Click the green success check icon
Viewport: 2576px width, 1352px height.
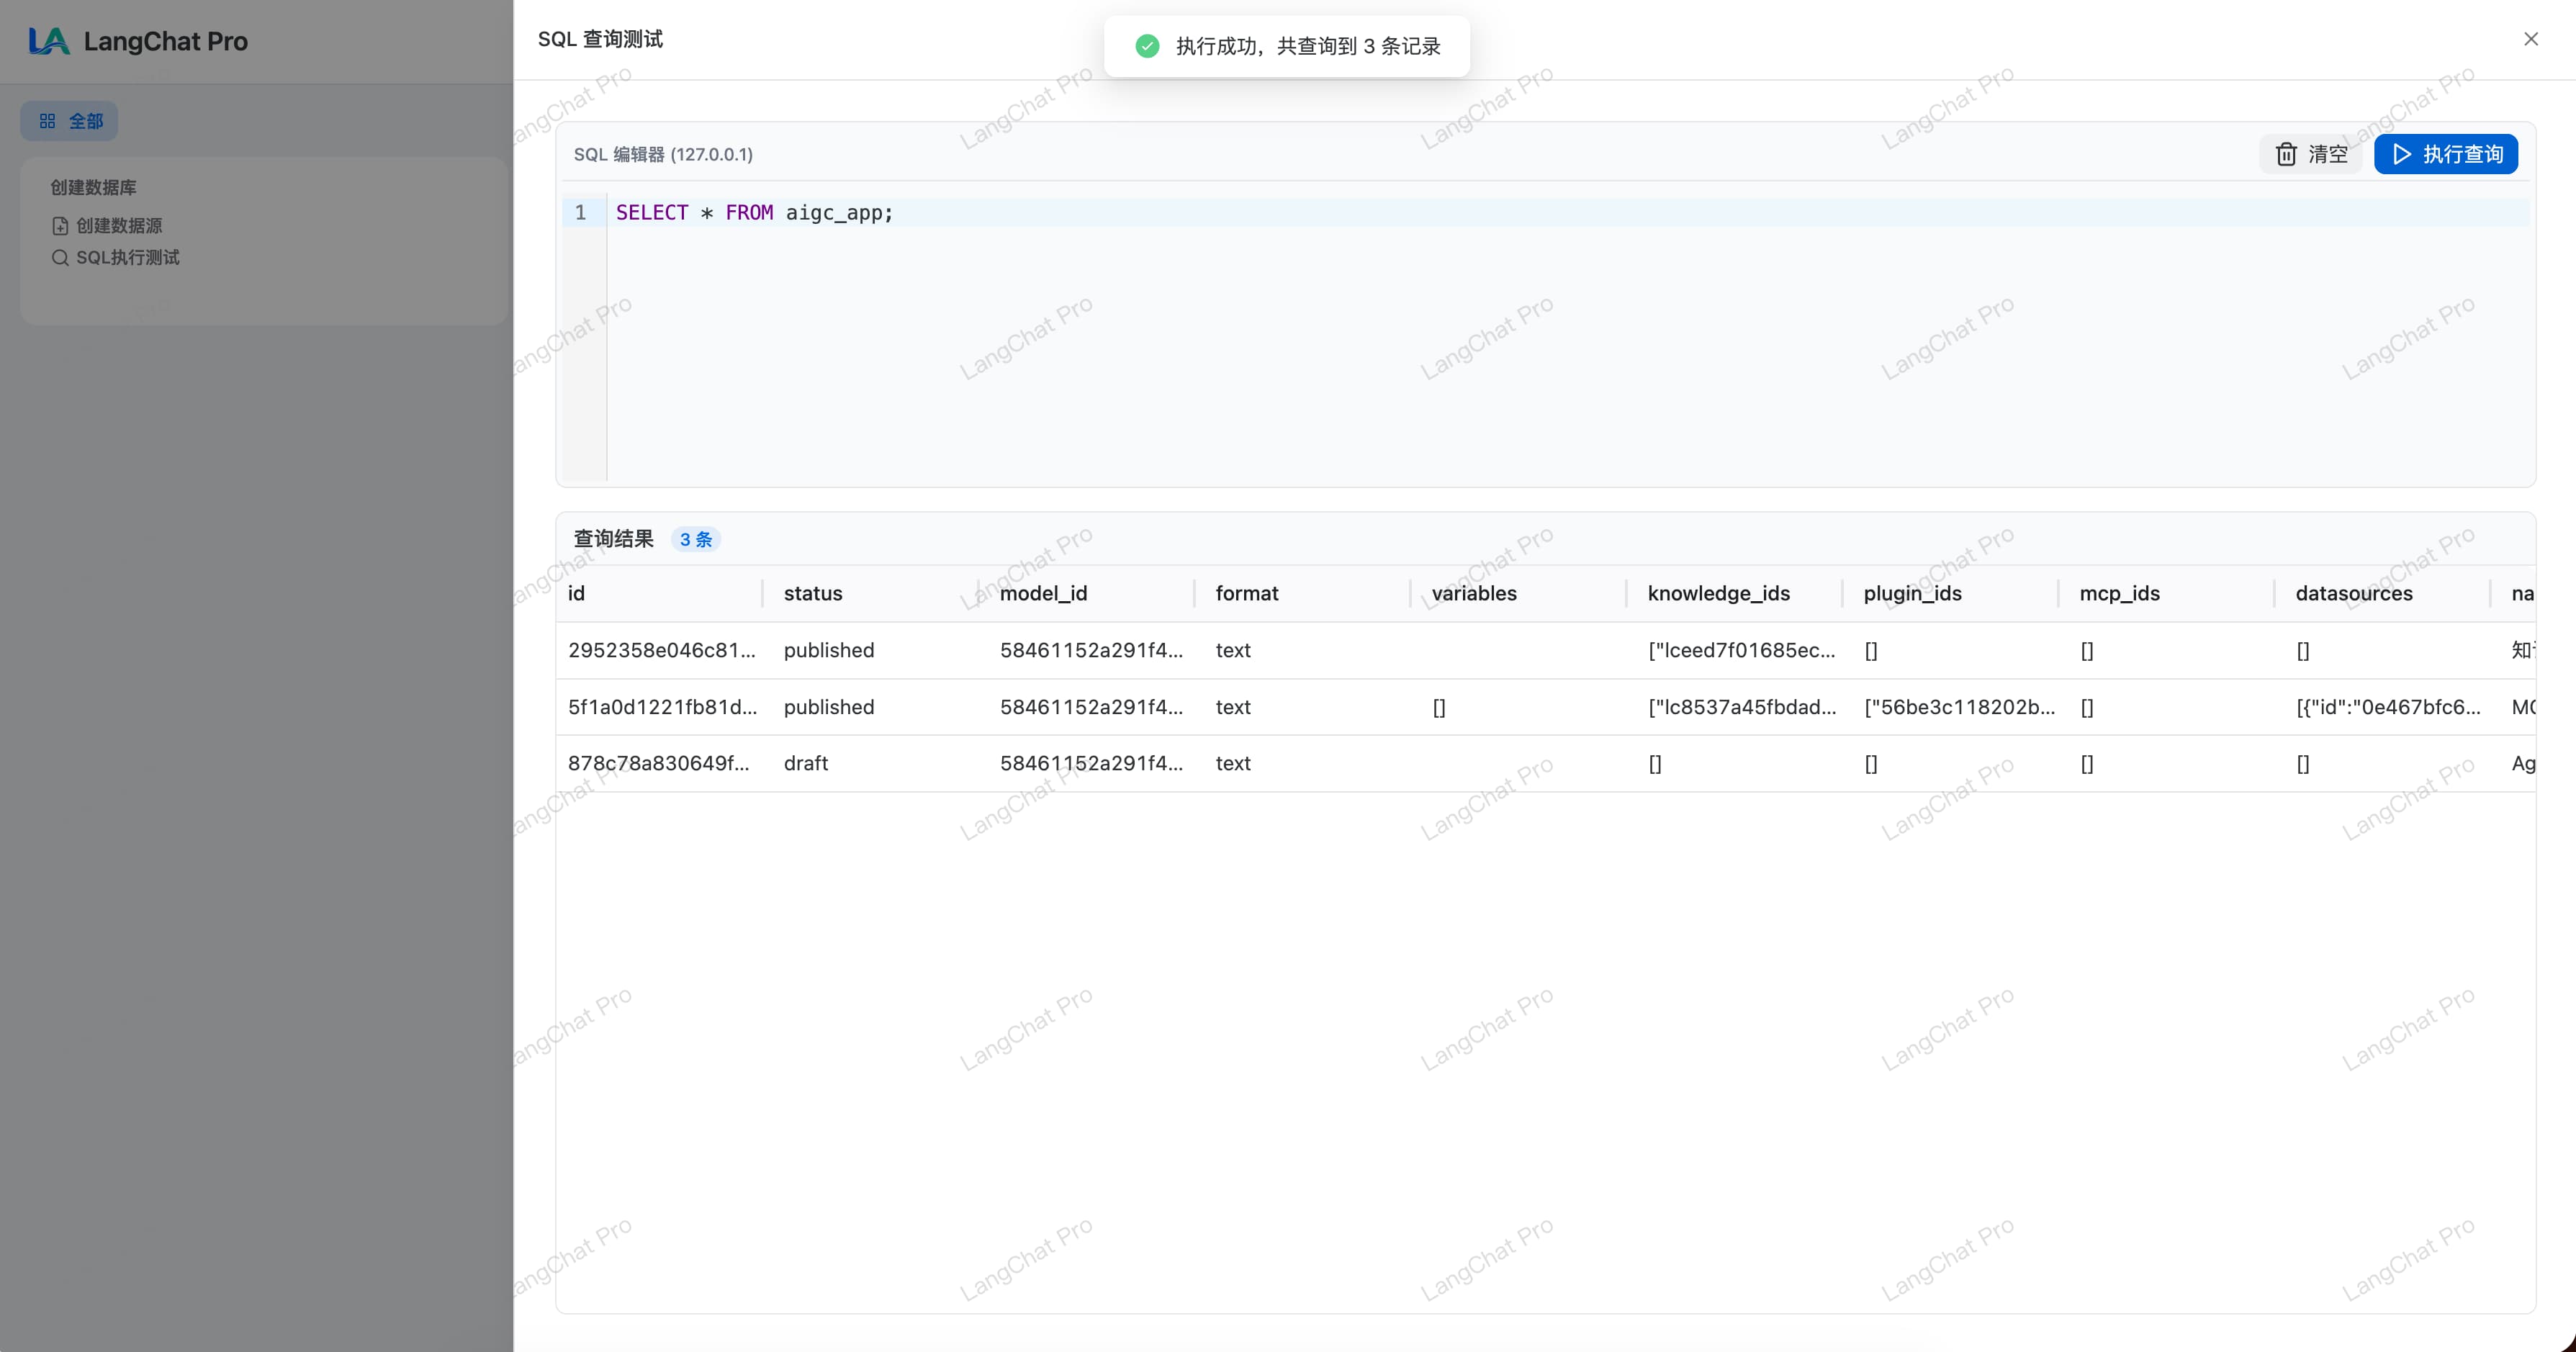click(1147, 46)
